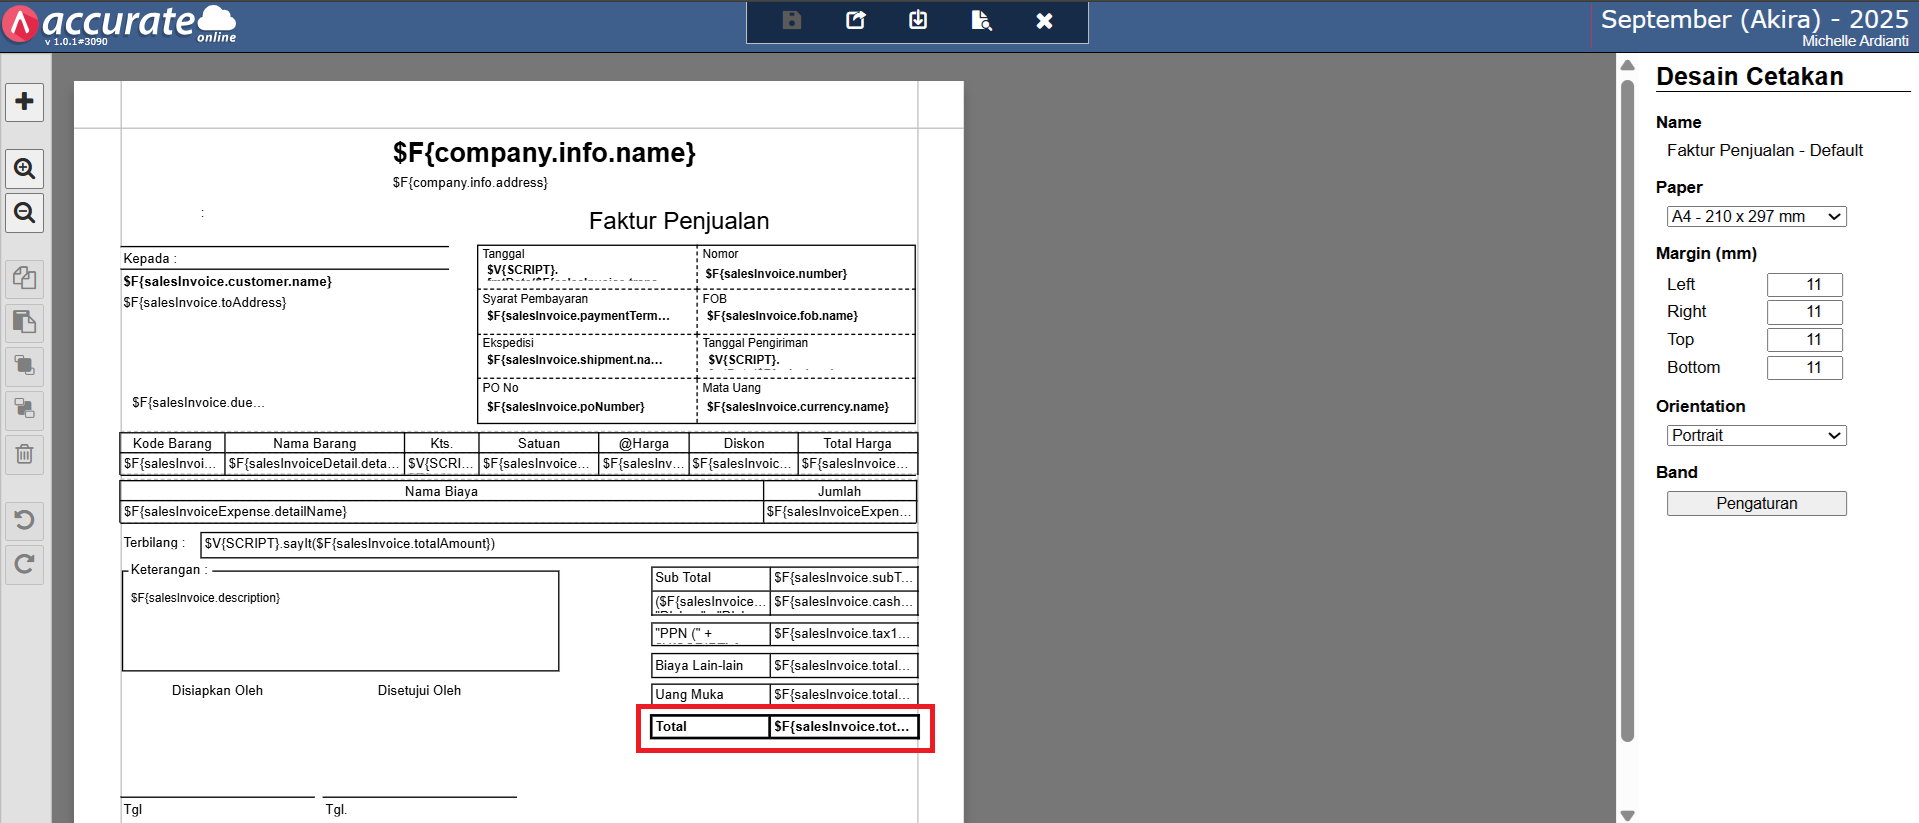This screenshot has height=823, width=1919.
Task: Click the plus icon to add element
Action: 25,102
